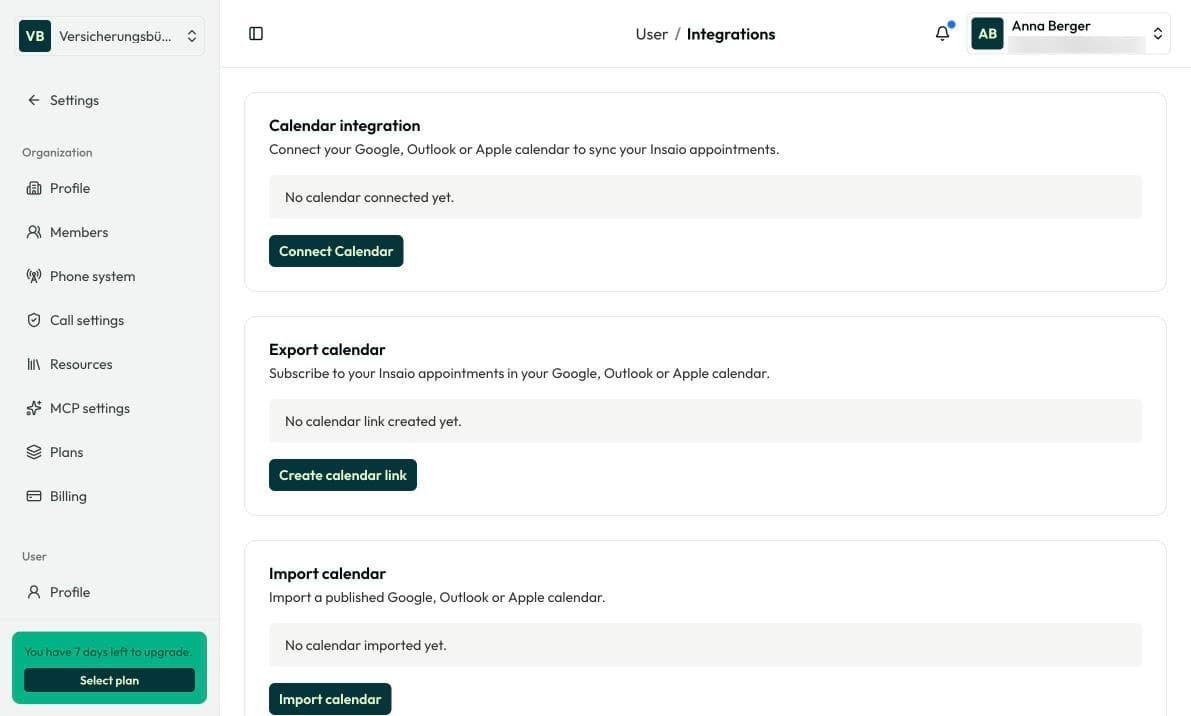Click the Organization section label

pyautogui.click(x=57, y=153)
